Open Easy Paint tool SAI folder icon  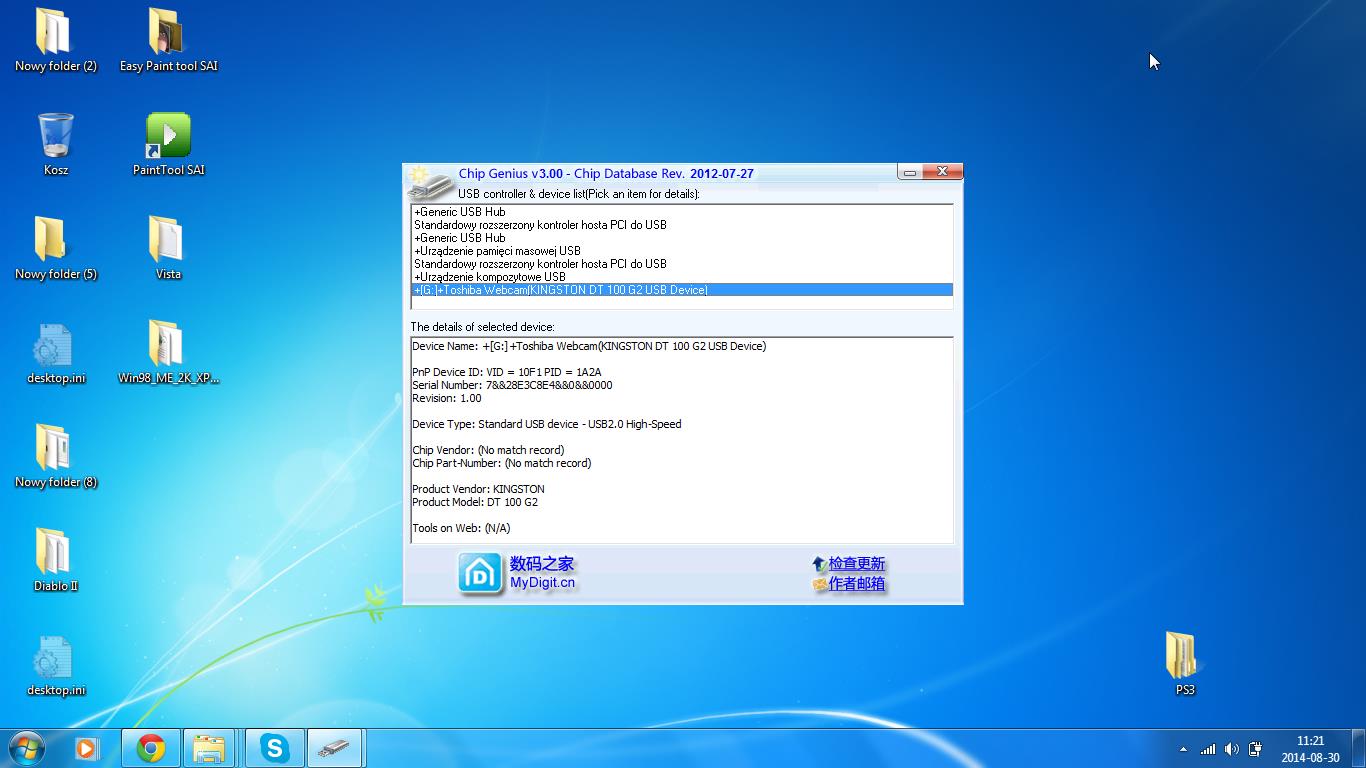coord(168,41)
